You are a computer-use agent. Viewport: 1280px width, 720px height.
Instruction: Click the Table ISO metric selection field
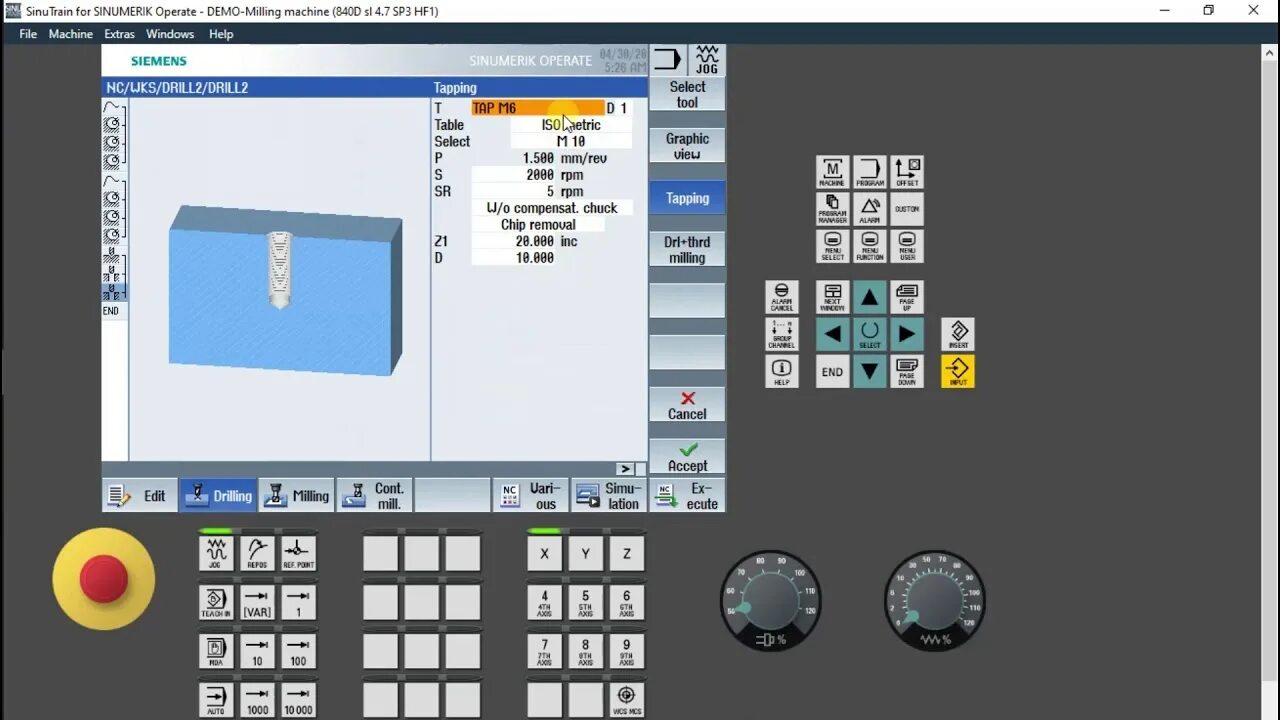tap(571, 125)
